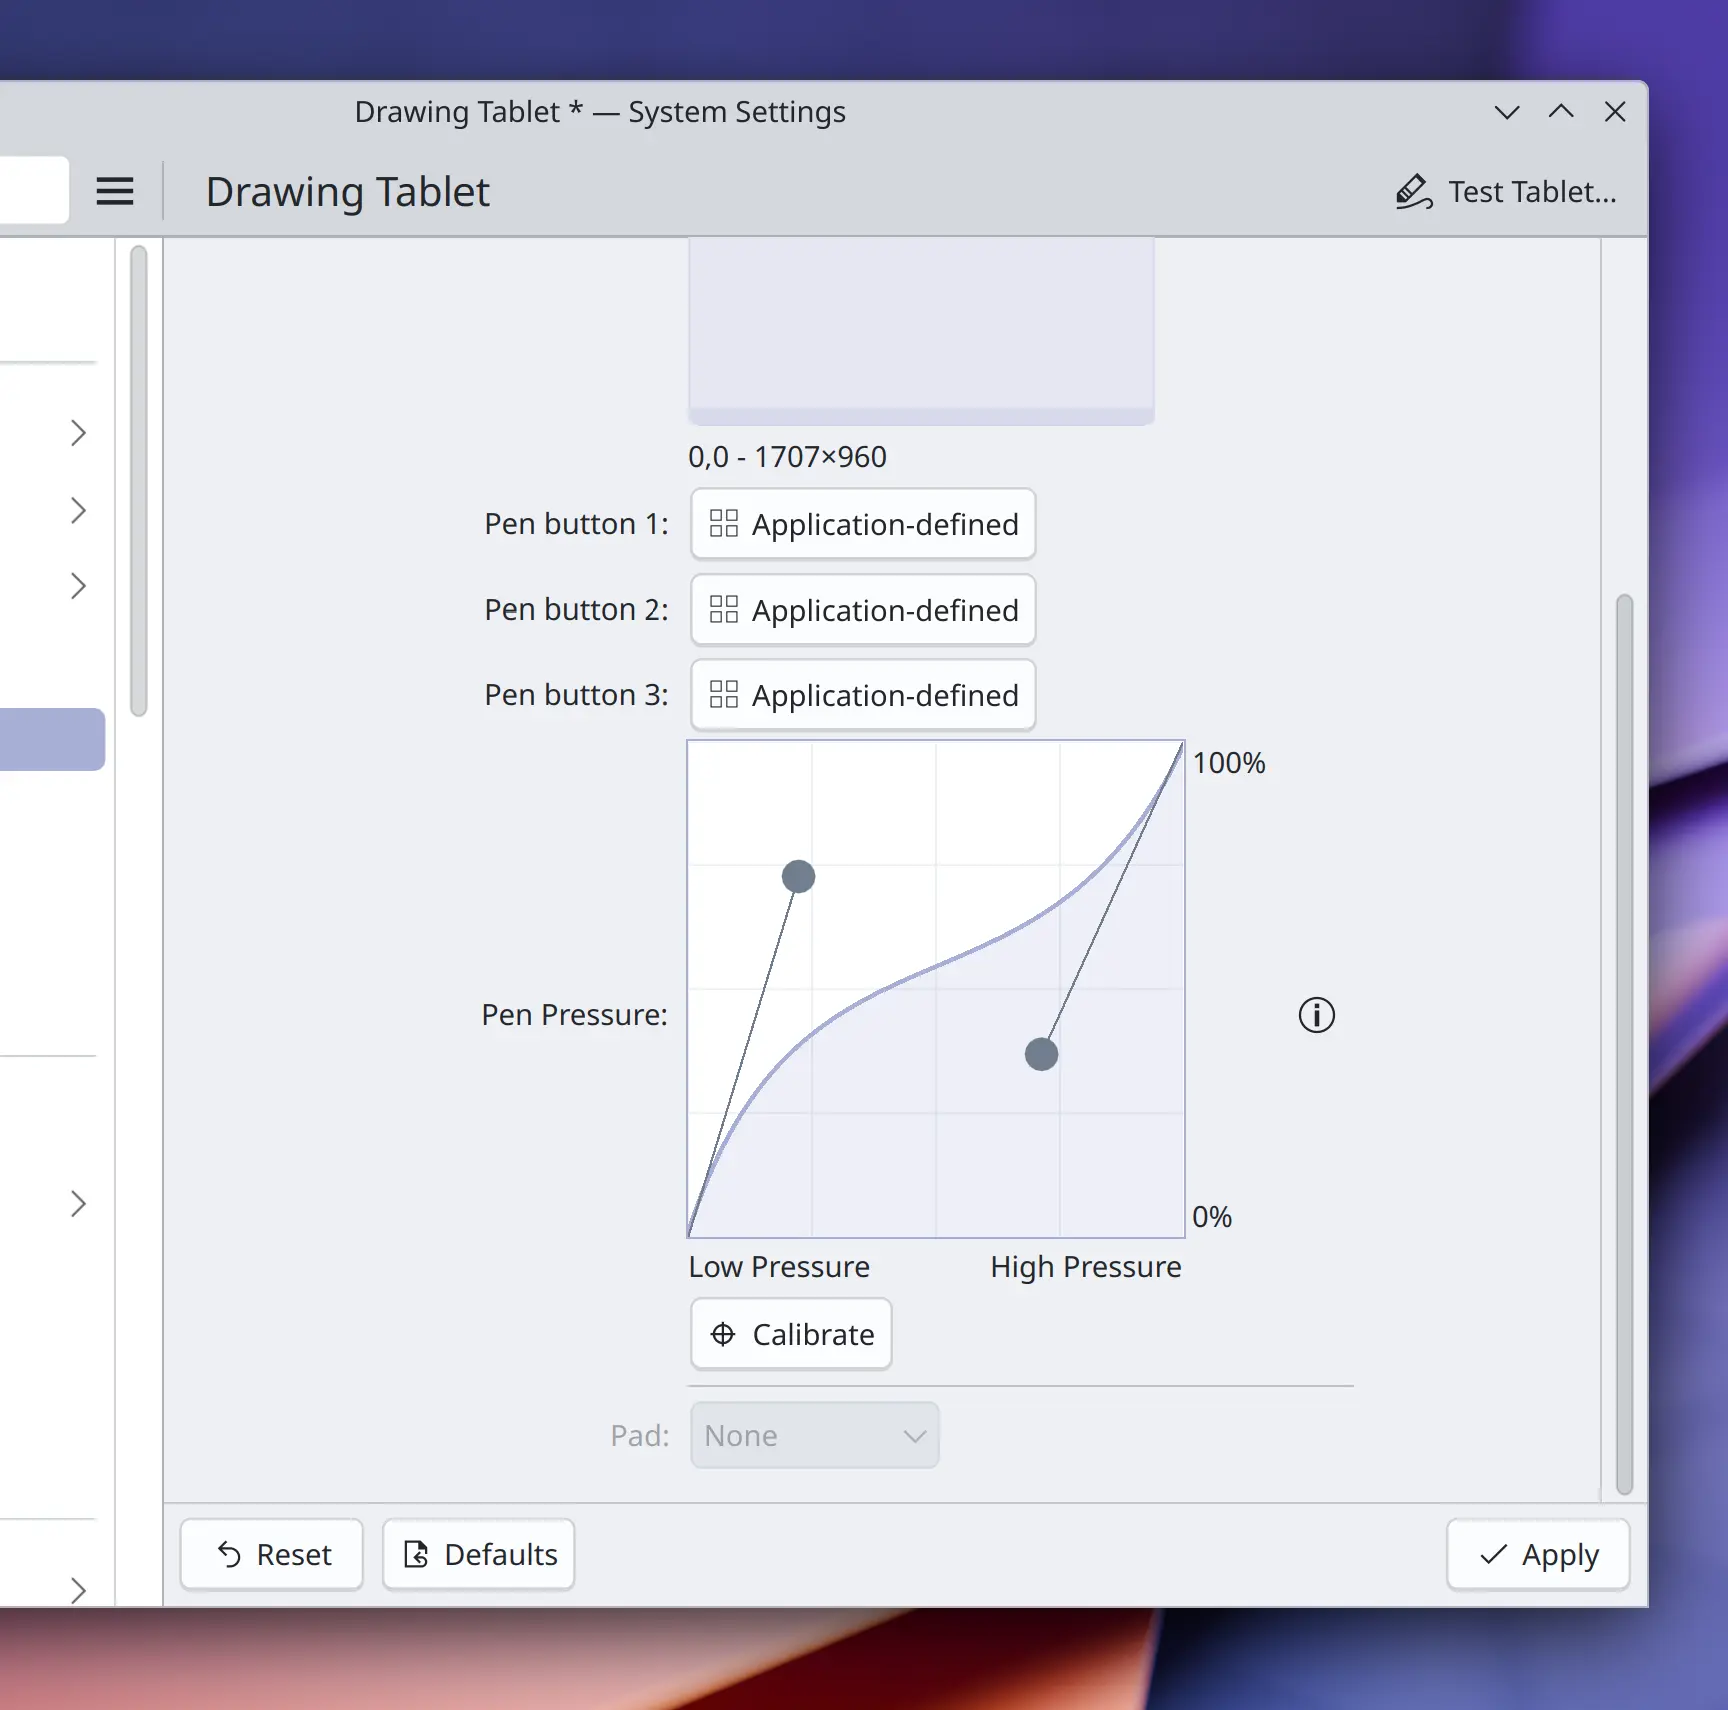Click the lower-right pressure curve handle
The height and width of the screenshot is (1710, 1728).
1041,1054
